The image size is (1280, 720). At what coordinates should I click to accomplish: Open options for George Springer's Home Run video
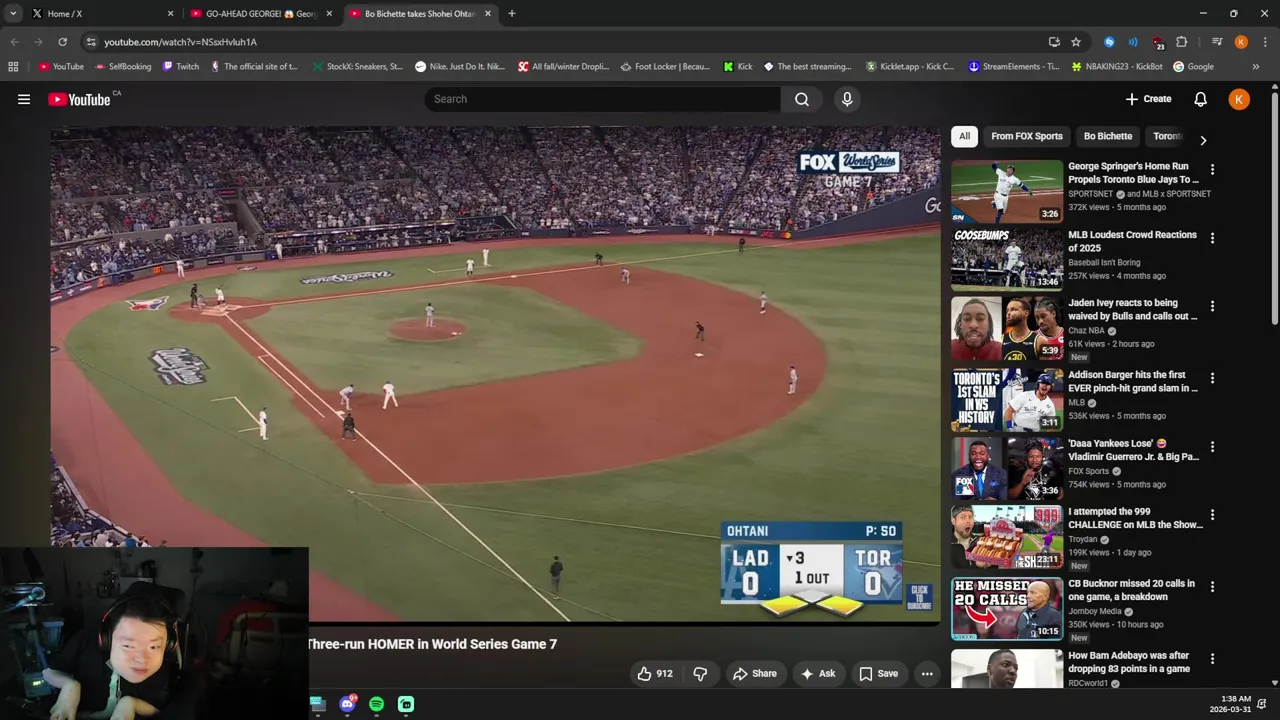(x=1212, y=170)
